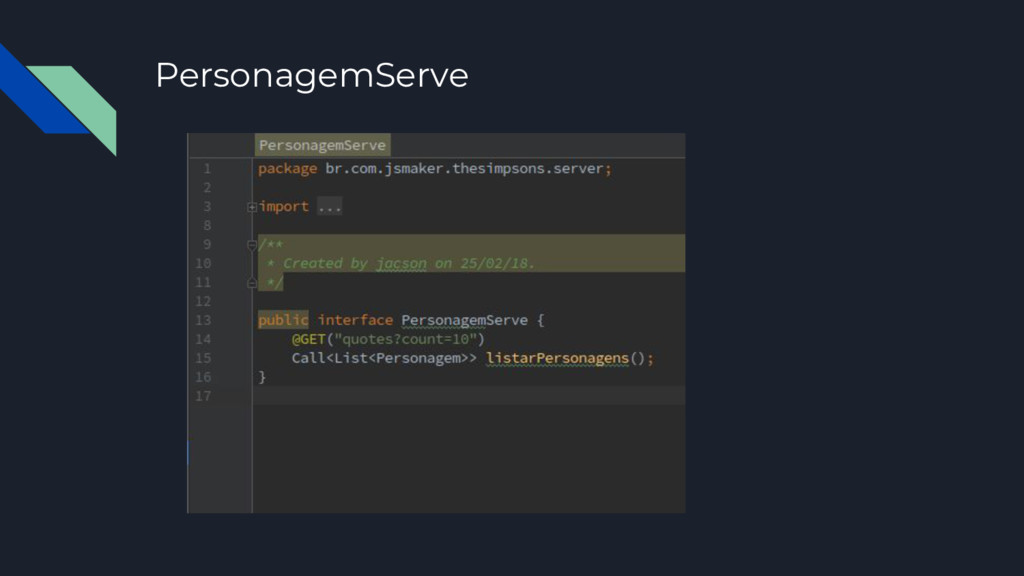Click line number 15 in gutter

click(203, 358)
